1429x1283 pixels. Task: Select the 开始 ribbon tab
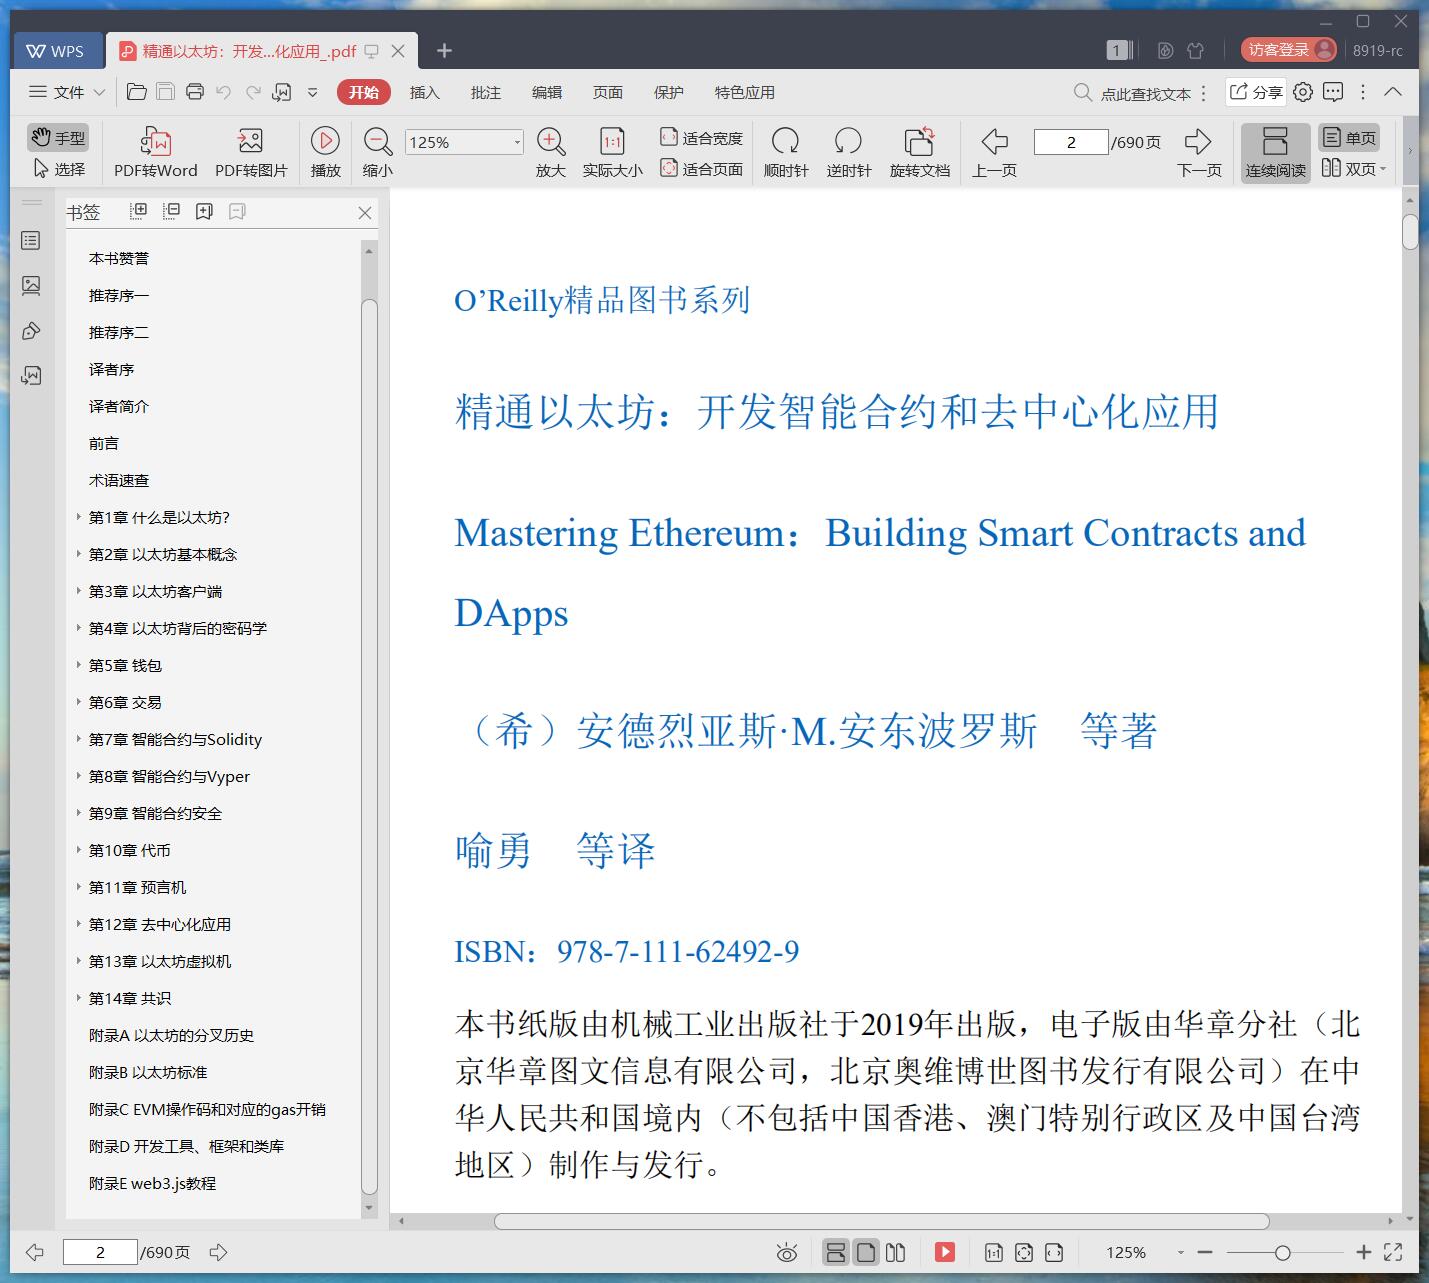click(363, 92)
